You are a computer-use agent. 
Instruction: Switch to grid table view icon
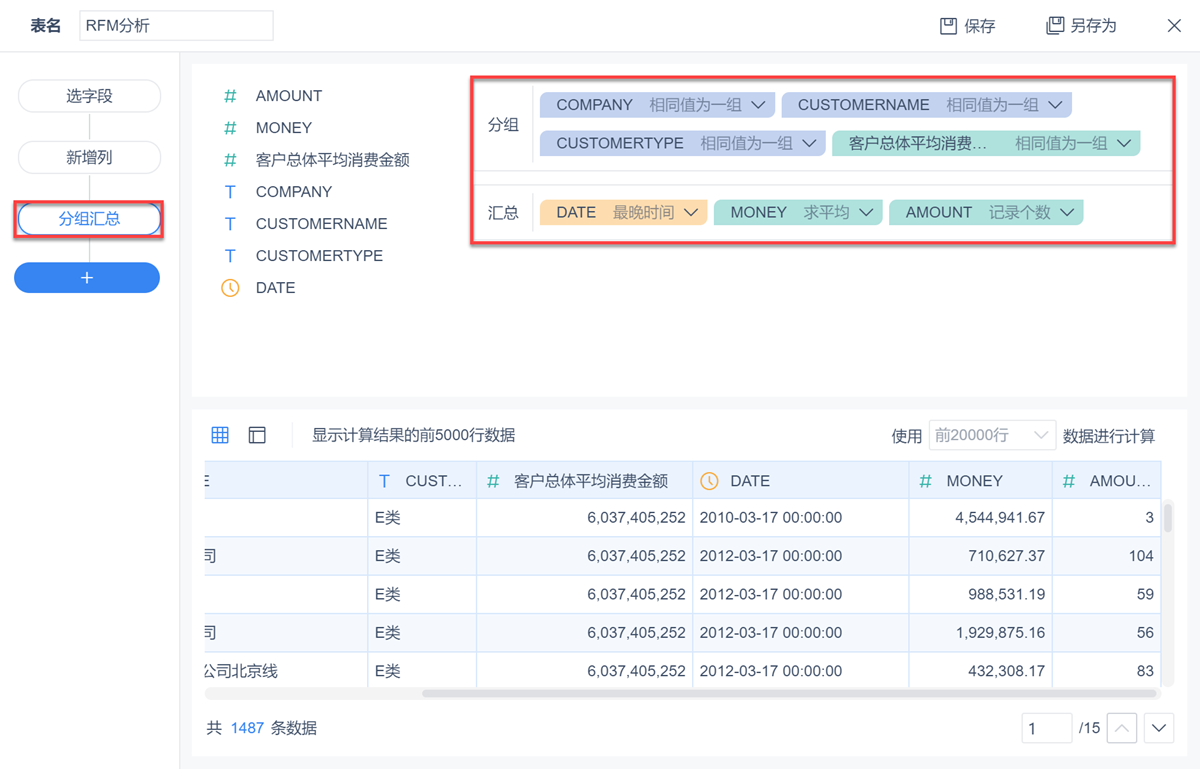(220, 435)
